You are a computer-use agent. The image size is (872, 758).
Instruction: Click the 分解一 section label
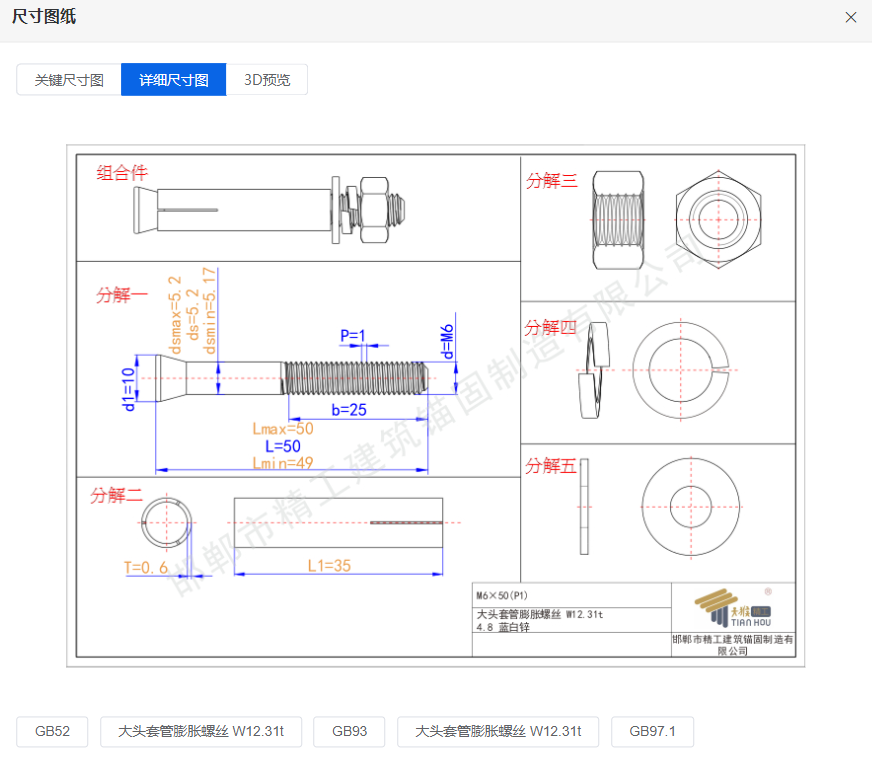tap(122, 295)
